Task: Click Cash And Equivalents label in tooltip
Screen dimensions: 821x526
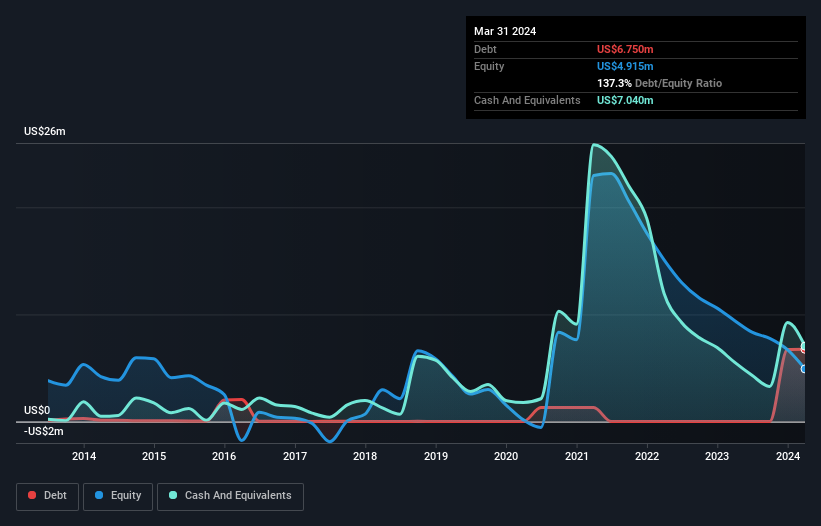Action: tap(527, 100)
